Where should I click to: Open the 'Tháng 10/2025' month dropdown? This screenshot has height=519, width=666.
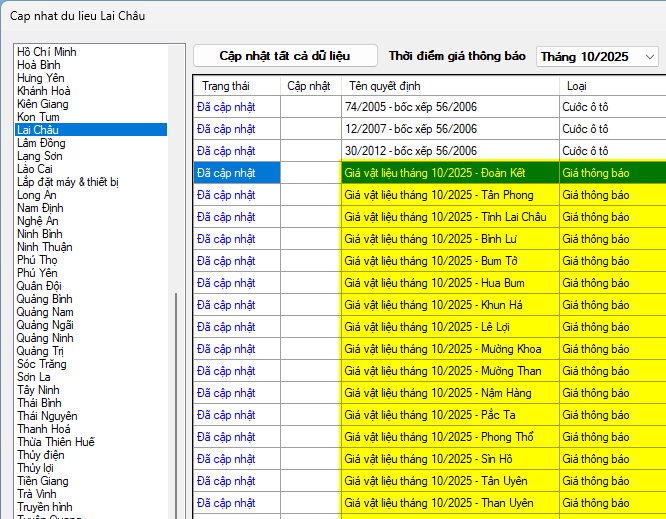click(597, 57)
